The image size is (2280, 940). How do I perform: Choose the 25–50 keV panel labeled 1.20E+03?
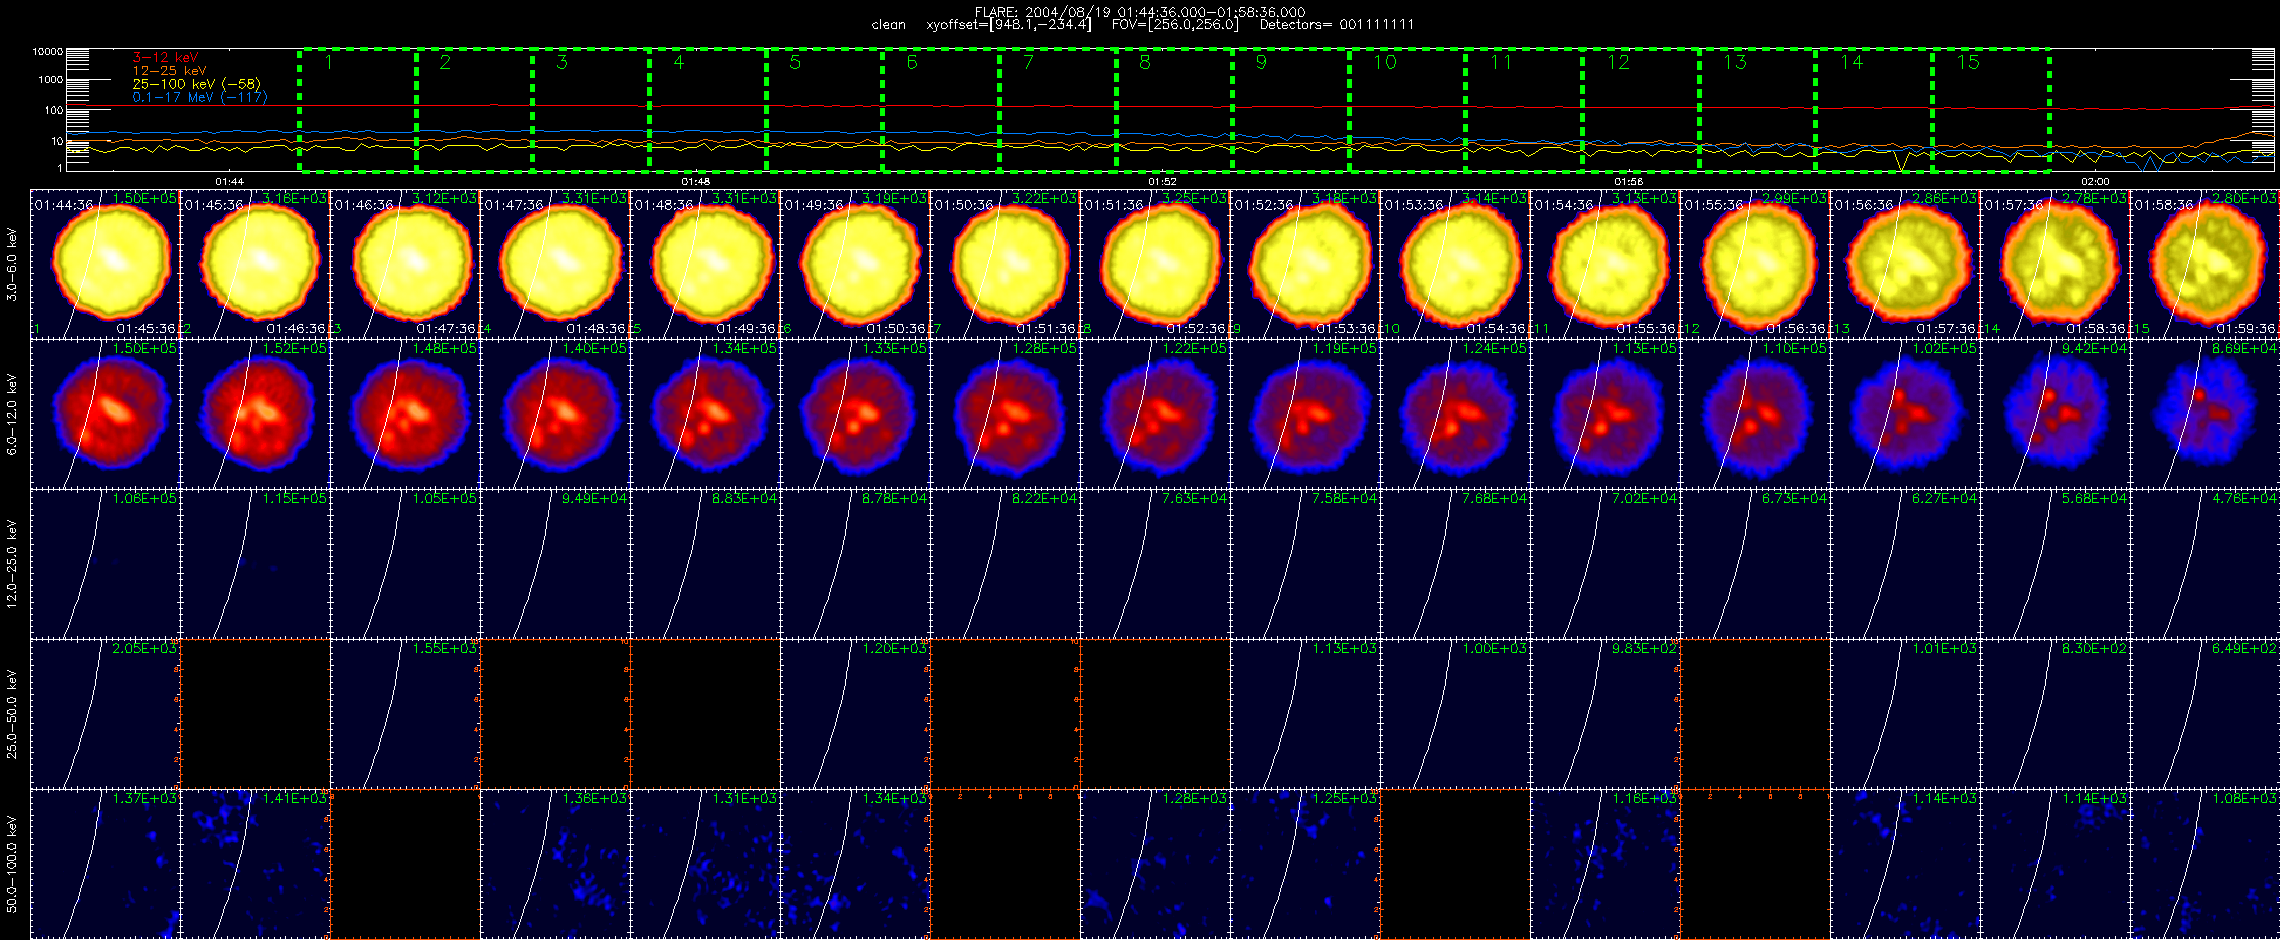855,714
